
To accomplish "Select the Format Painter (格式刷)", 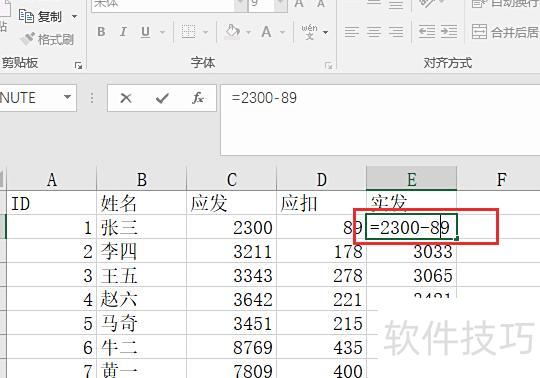I will 48,39.
